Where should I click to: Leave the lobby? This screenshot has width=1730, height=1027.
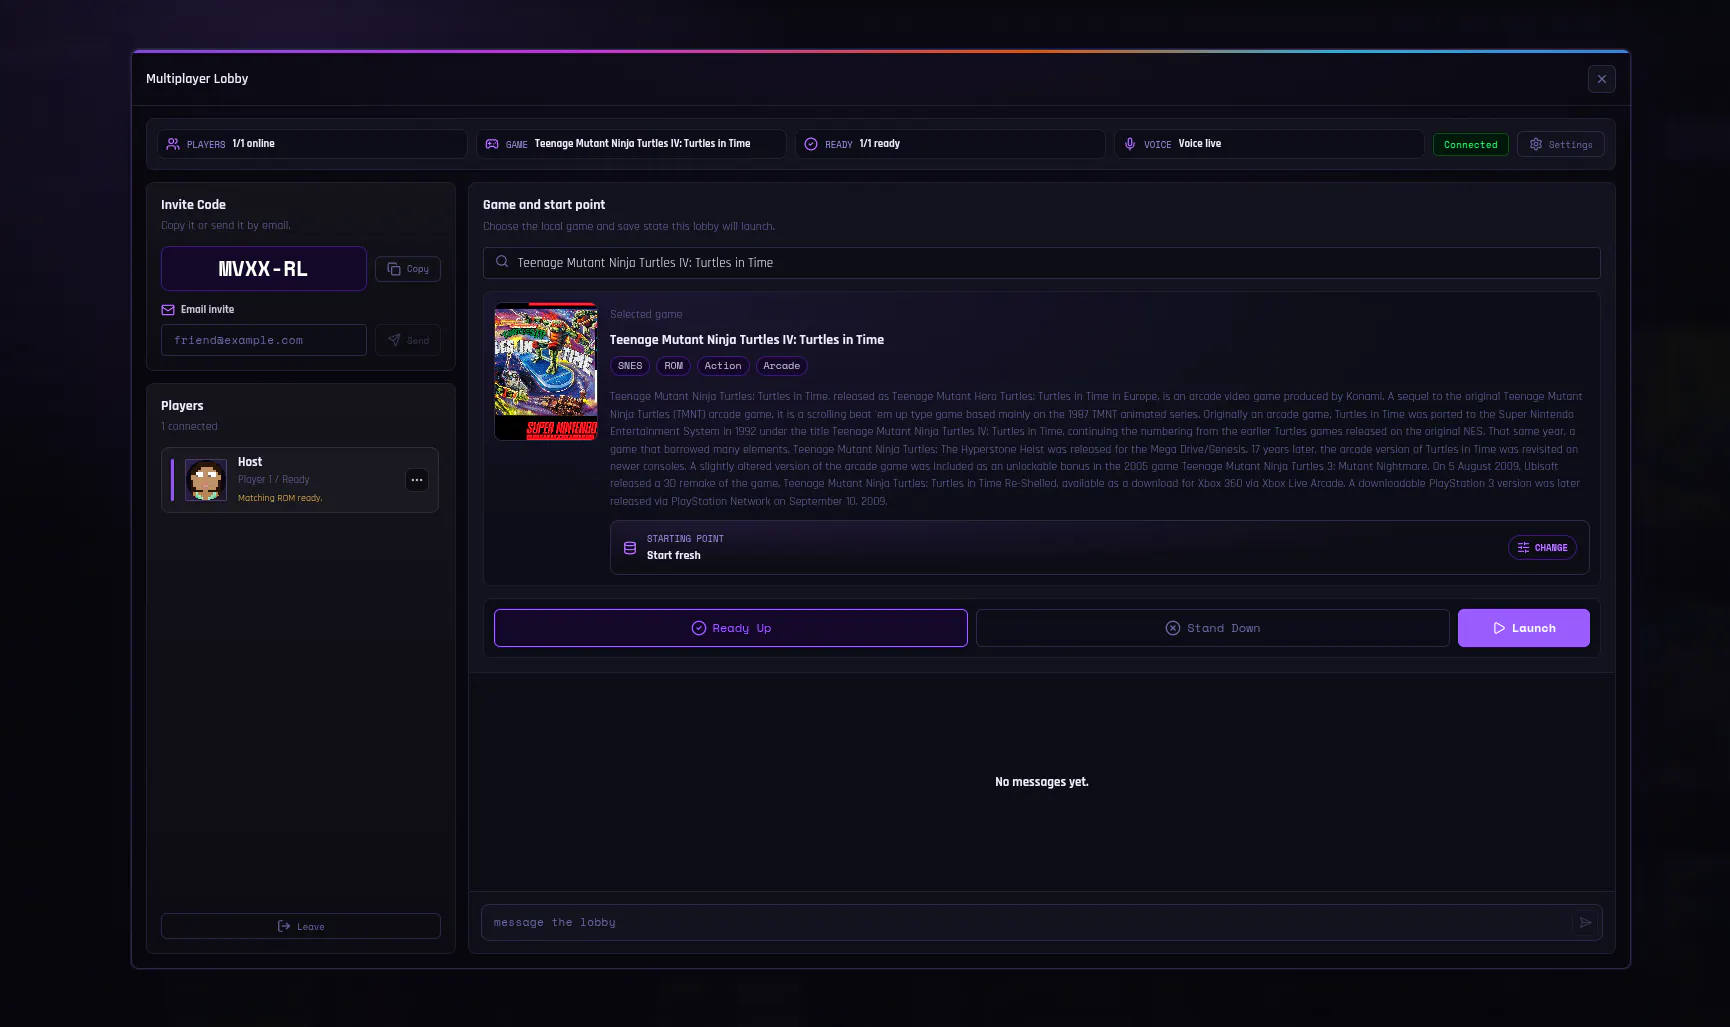click(300, 926)
